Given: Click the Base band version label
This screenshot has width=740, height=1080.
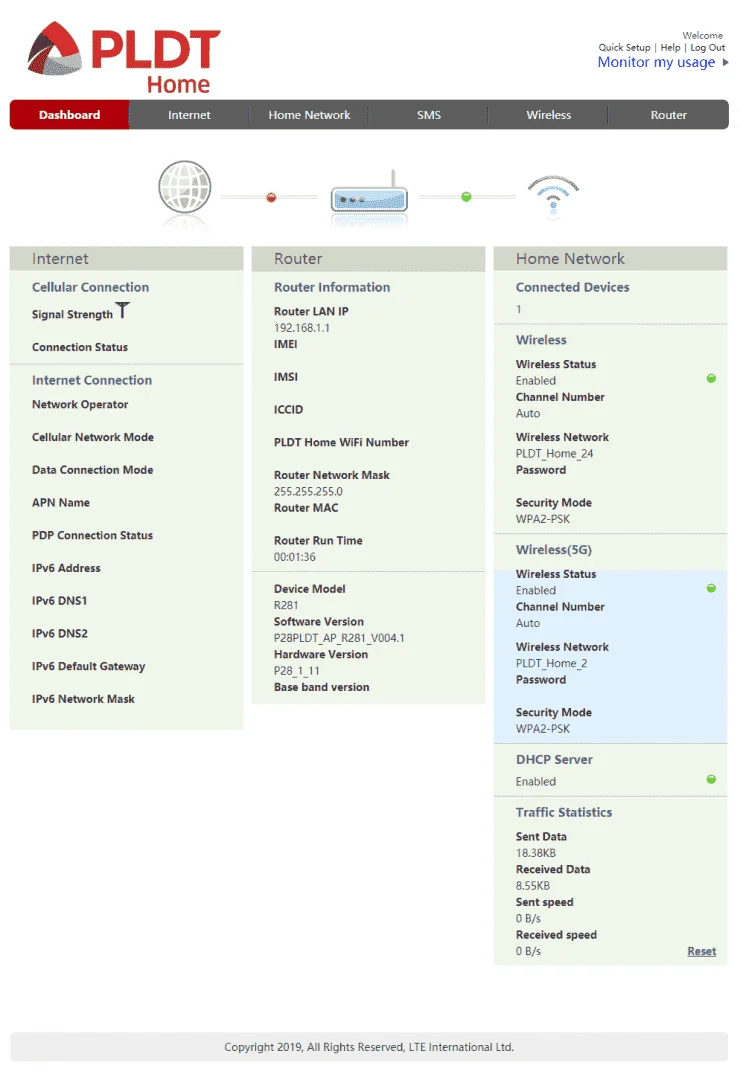Looking at the screenshot, I should tap(322, 687).
